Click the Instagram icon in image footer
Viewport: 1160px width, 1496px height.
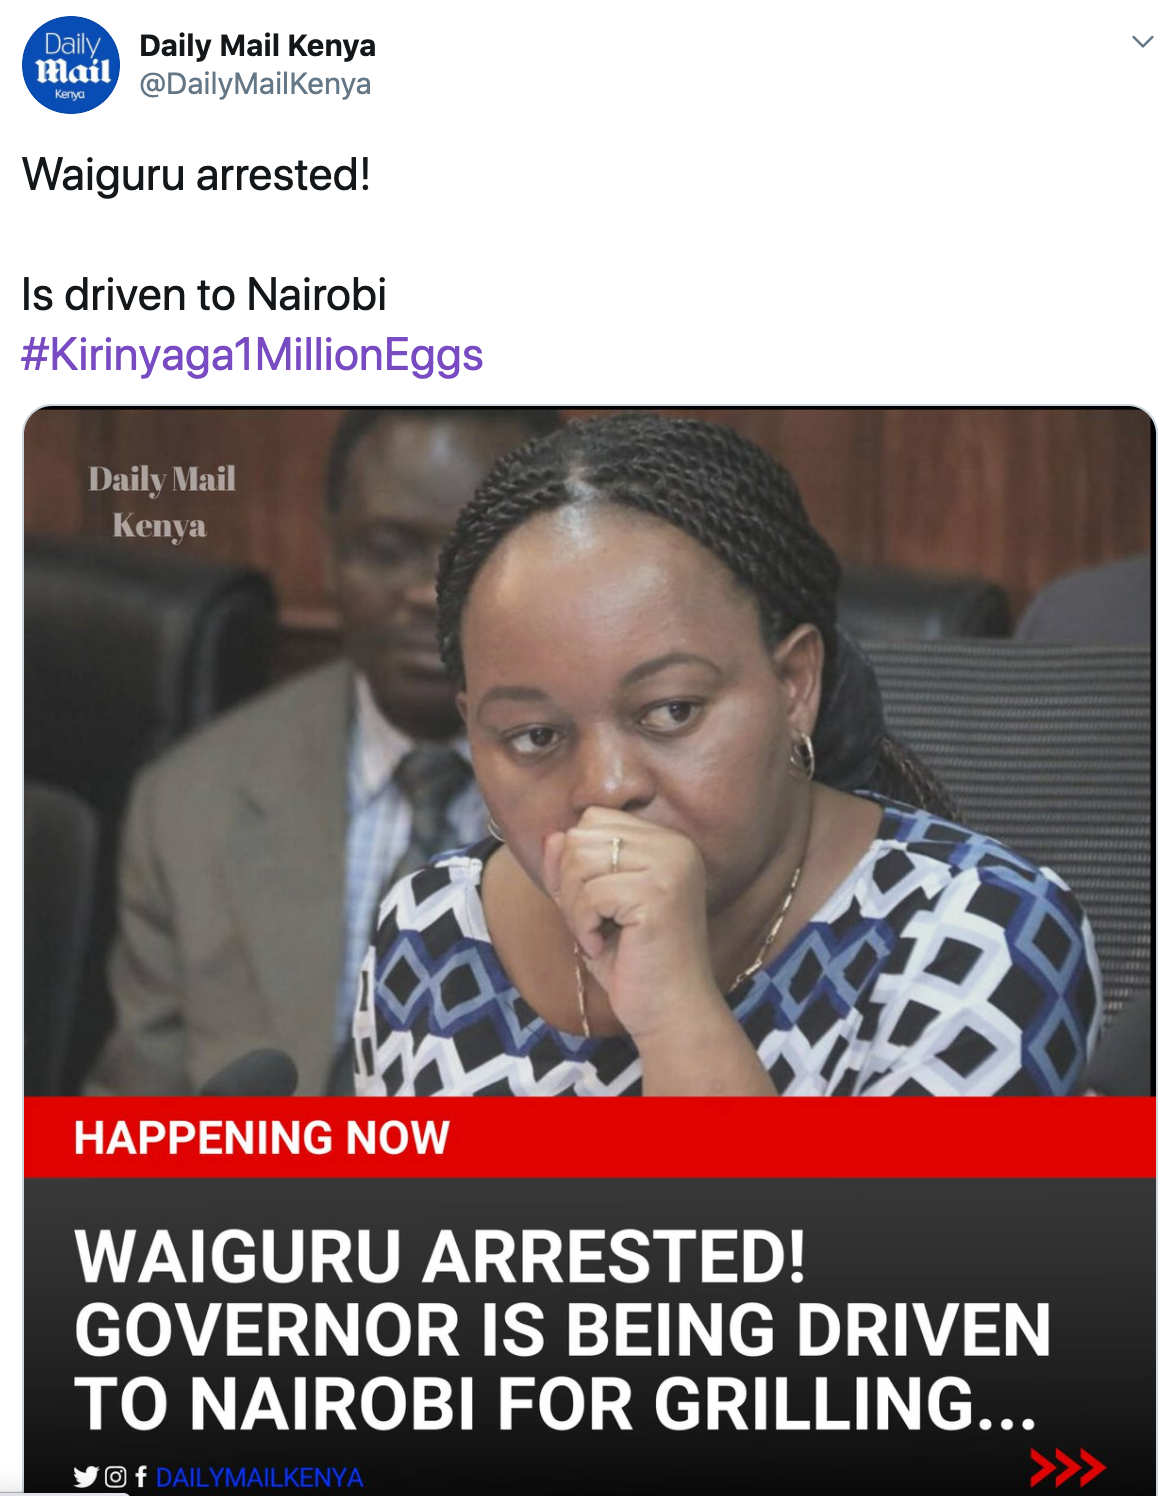click(x=116, y=1476)
